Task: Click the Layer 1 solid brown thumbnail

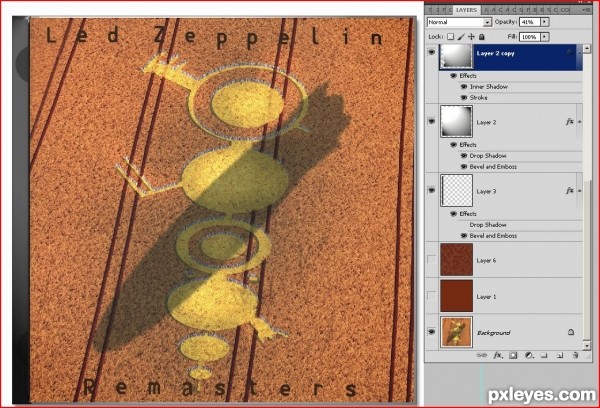Action: (457, 295)
